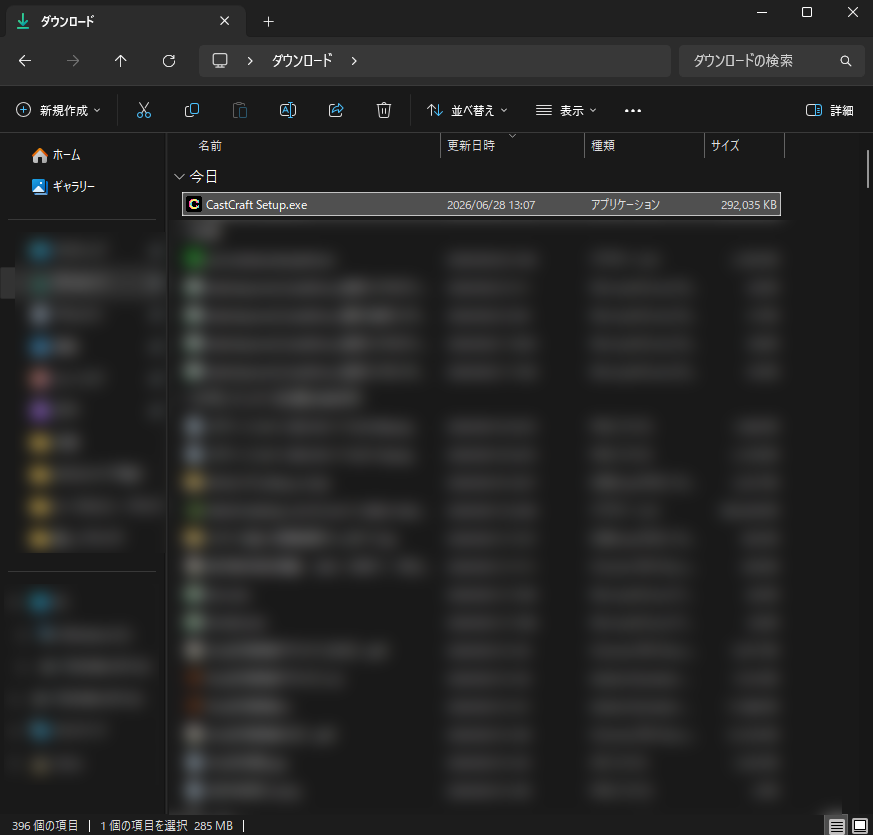The width and height of the screenshot is (873, 835).
Task: Click the Share icon in toolbar
Action: click(336, 110)
